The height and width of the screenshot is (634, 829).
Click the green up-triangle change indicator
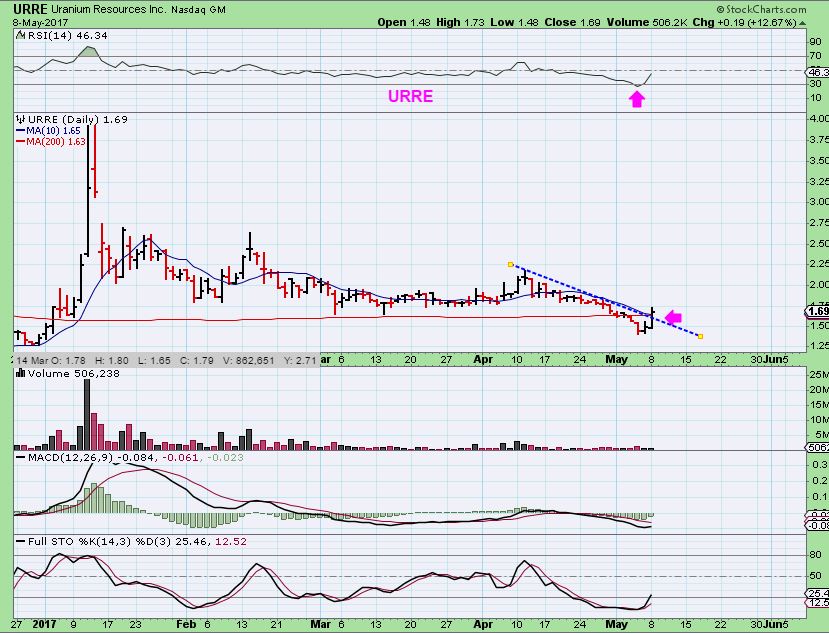tap(802, 23)
